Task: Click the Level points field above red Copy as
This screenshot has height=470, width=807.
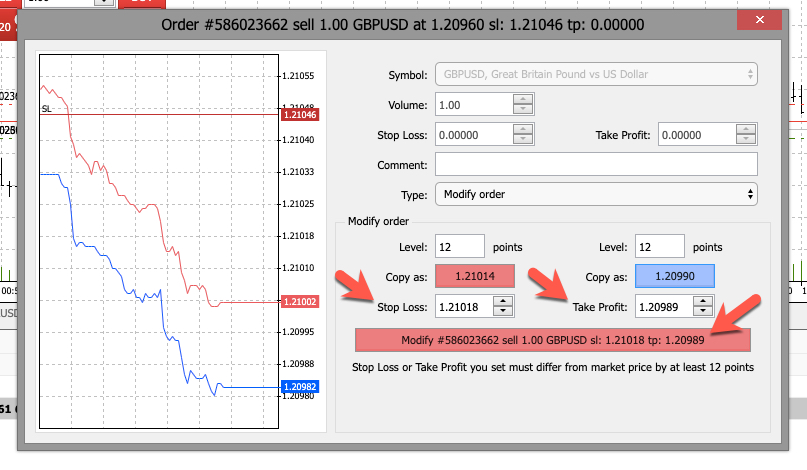Action: click(460, 246)
